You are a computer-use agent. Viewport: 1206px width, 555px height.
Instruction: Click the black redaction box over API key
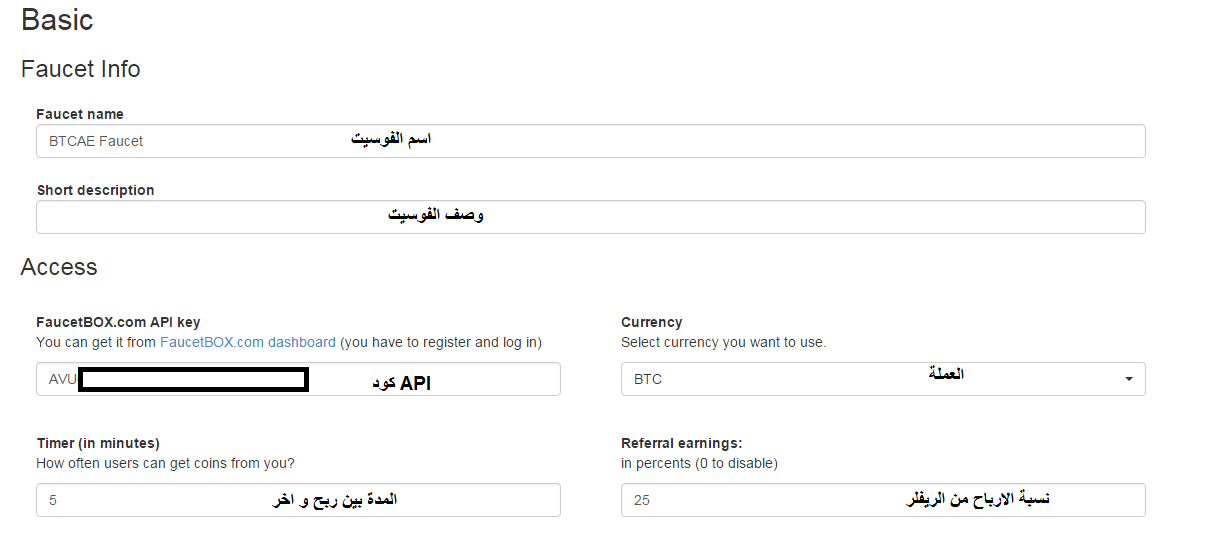pyautogui.click(x=193, y=380)
